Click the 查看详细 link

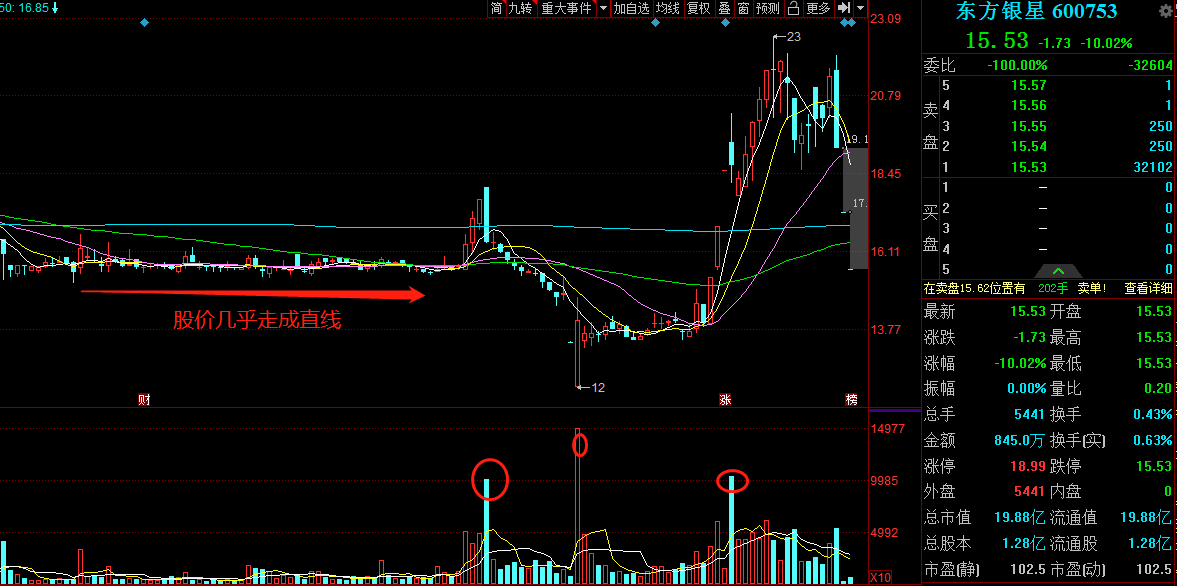coord(1148,288)
